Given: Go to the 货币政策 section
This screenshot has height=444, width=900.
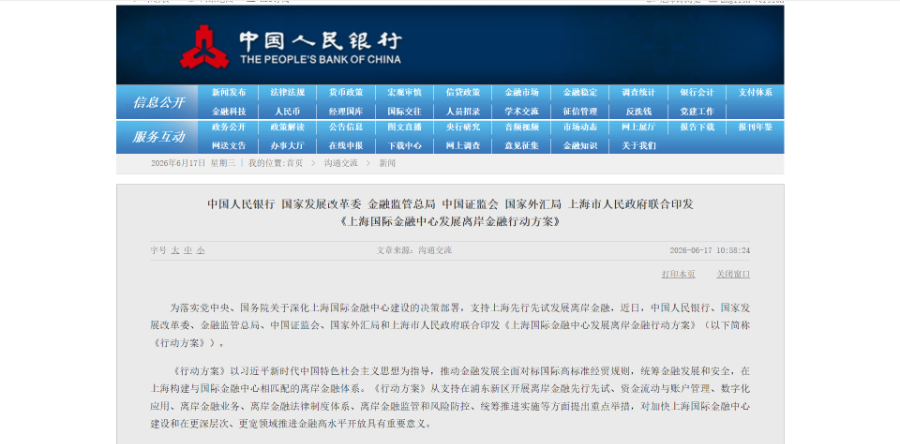Looking at the screenshot, I should [x=346, y=92].
